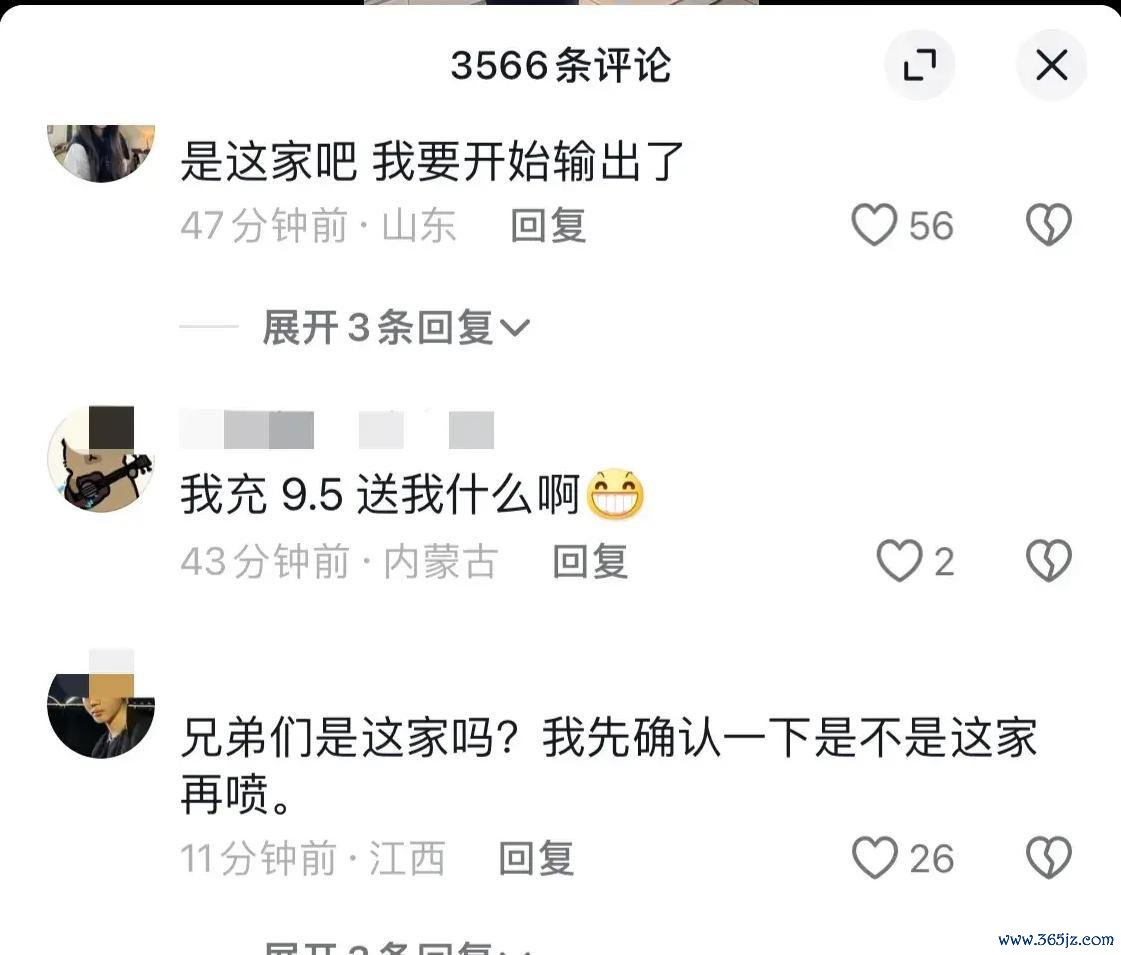Open the 江西 commenter's avatar

pyautogui.click(x=101, y=705)
